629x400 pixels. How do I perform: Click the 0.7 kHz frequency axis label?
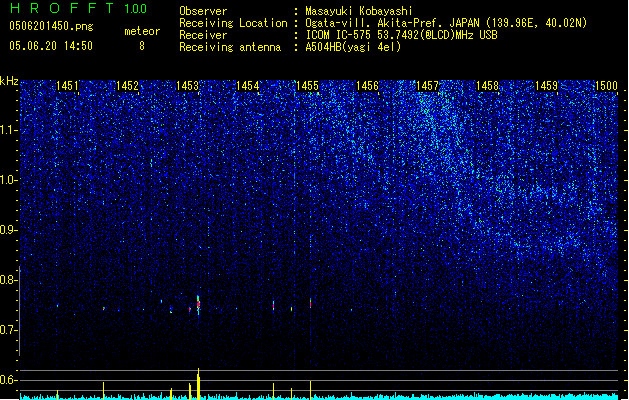click(x=8, y=330)
